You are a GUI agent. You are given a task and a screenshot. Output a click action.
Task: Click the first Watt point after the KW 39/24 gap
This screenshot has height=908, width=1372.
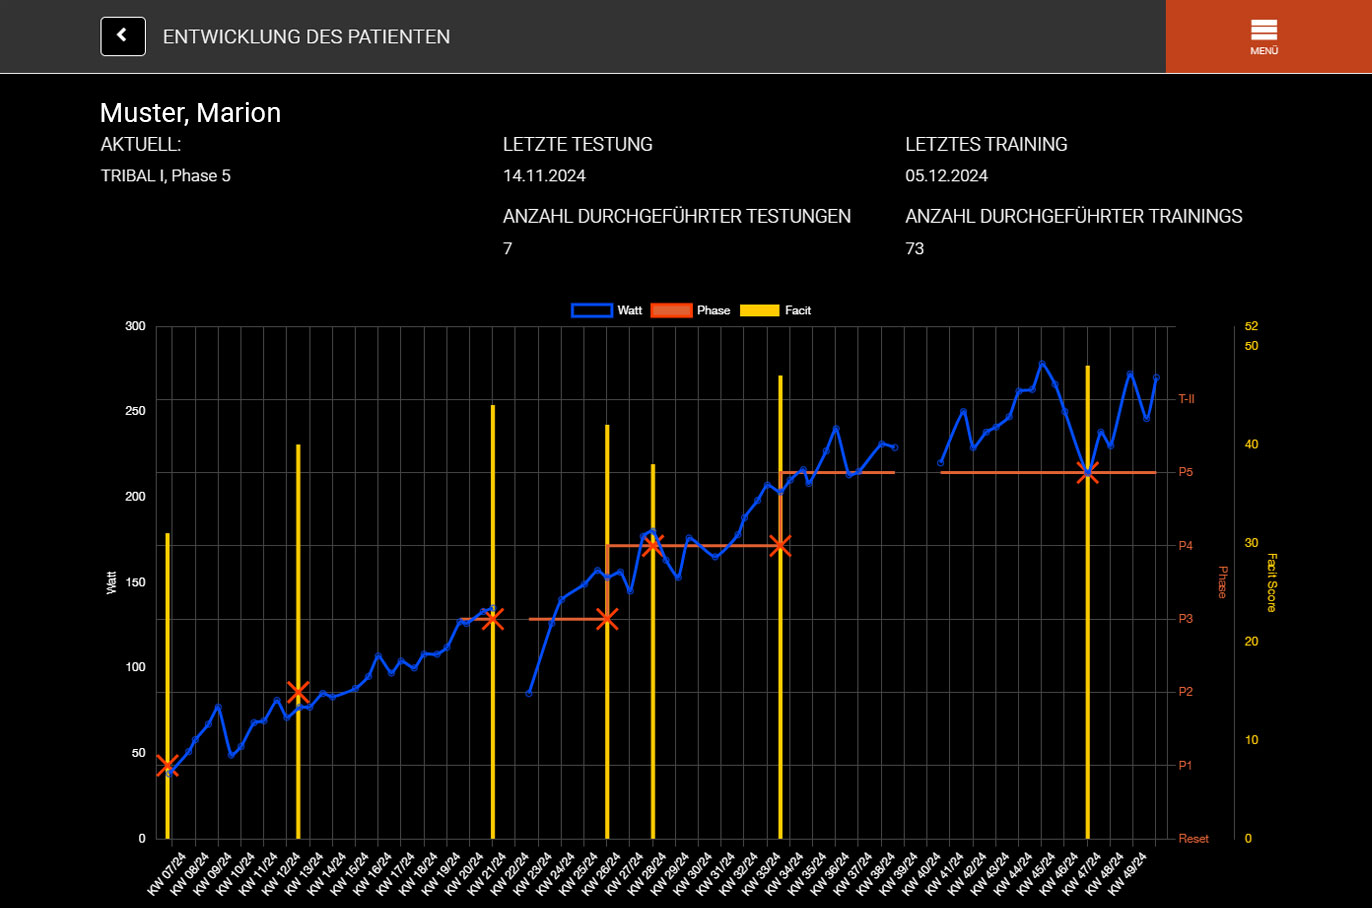tap(941, 463)
